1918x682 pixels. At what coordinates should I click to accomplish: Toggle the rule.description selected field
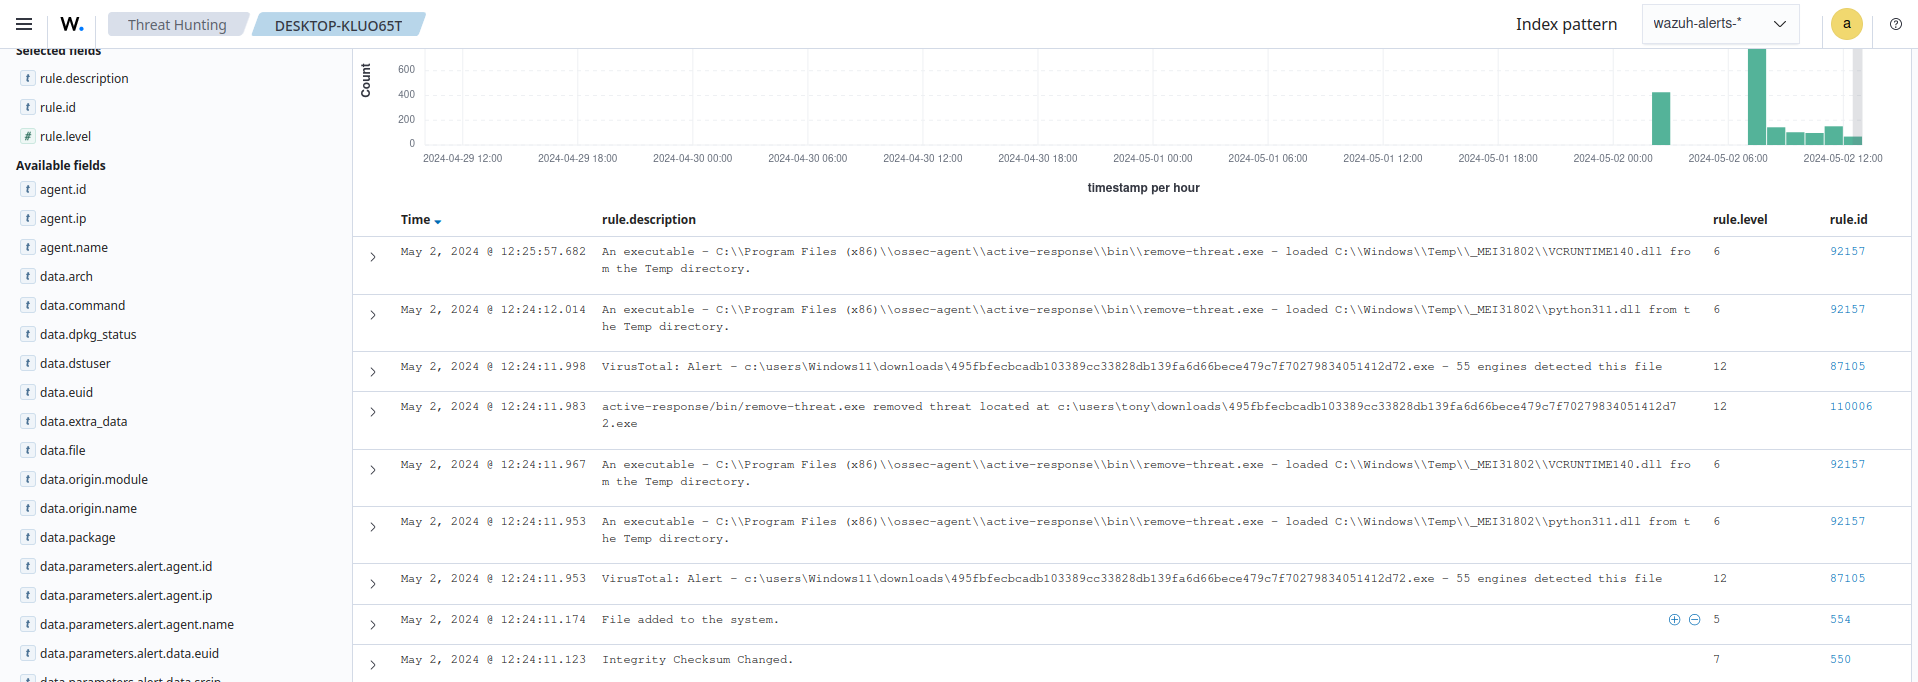pyautogui.click(x=84, y=78)
